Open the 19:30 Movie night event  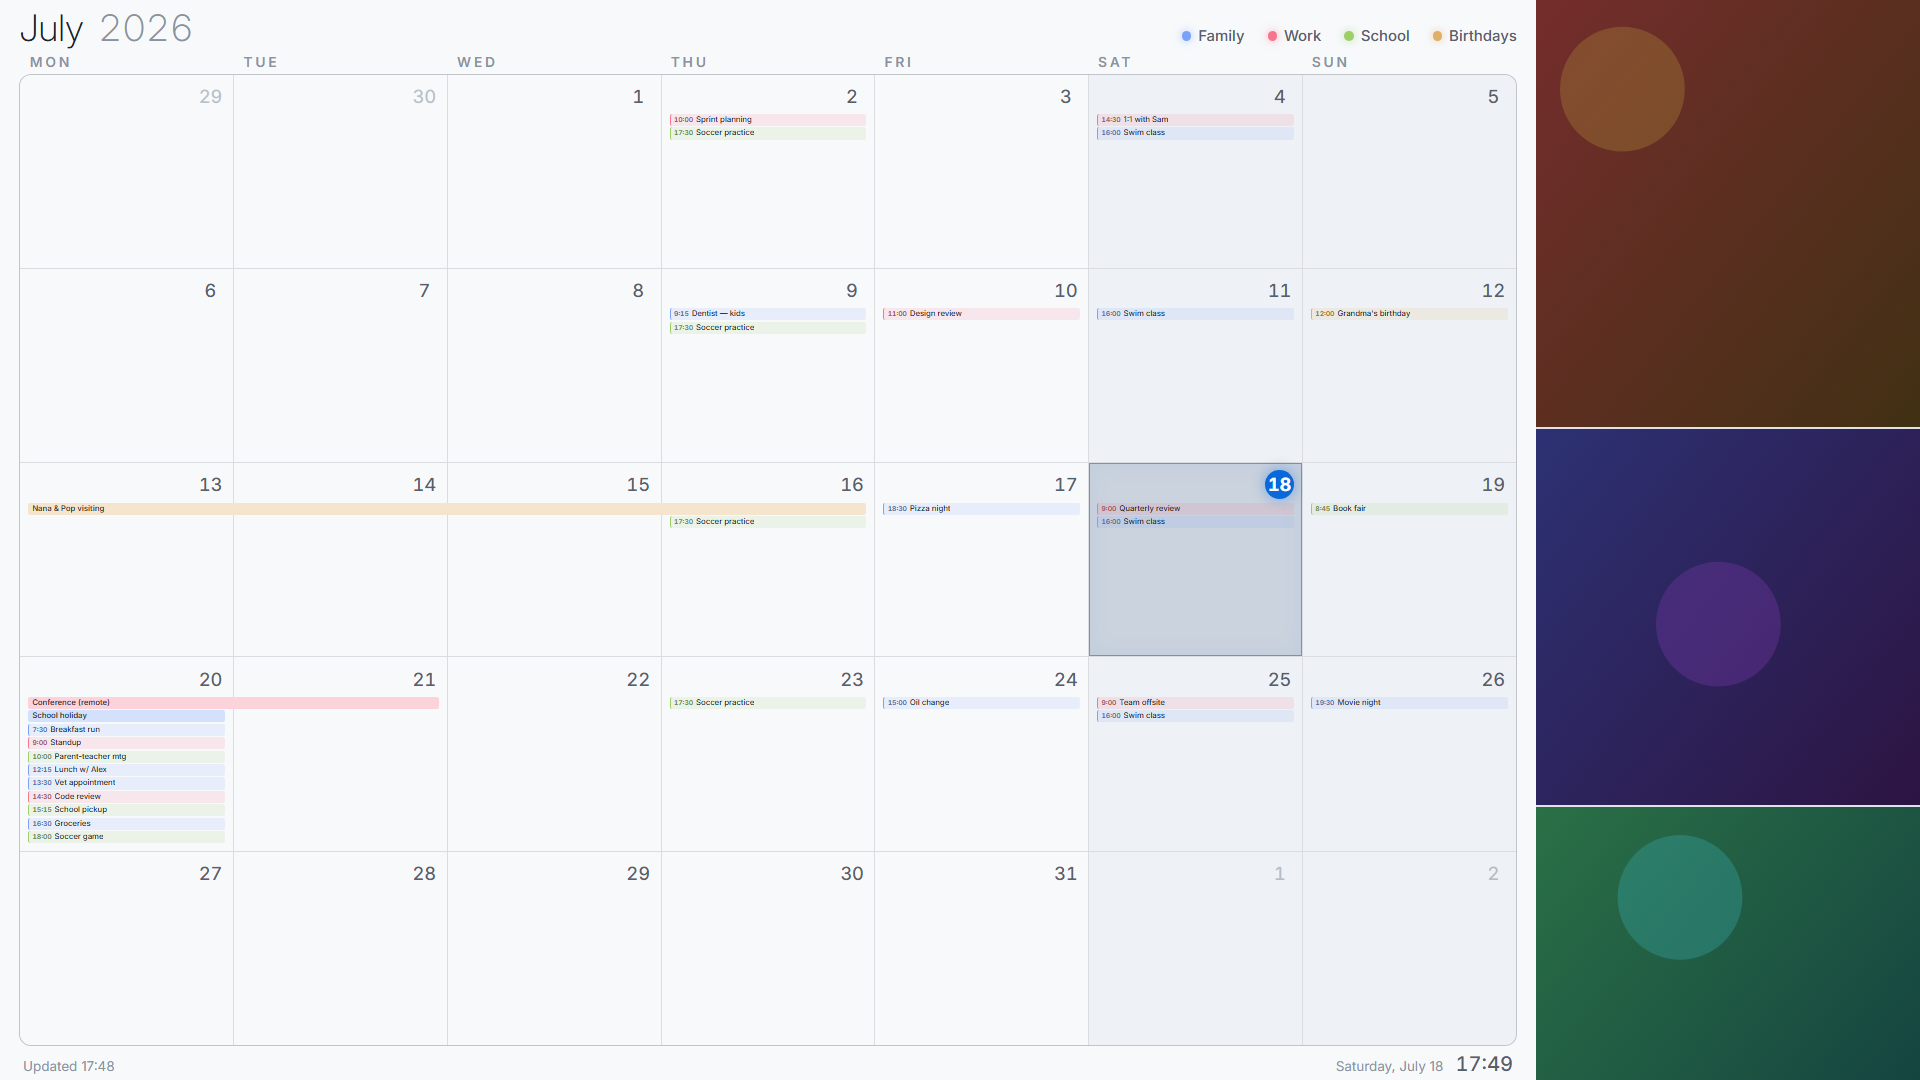coord(1409,703)
